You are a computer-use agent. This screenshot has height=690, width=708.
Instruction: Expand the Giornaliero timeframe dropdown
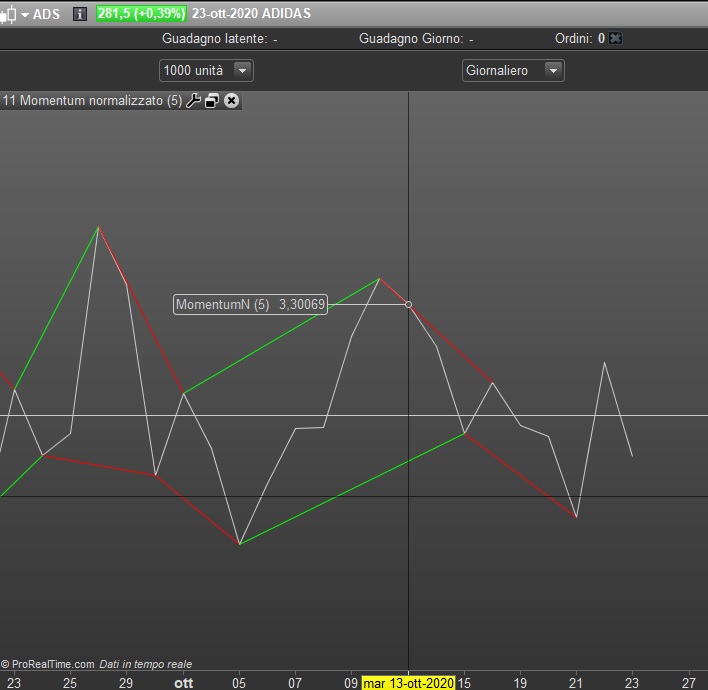513,70
